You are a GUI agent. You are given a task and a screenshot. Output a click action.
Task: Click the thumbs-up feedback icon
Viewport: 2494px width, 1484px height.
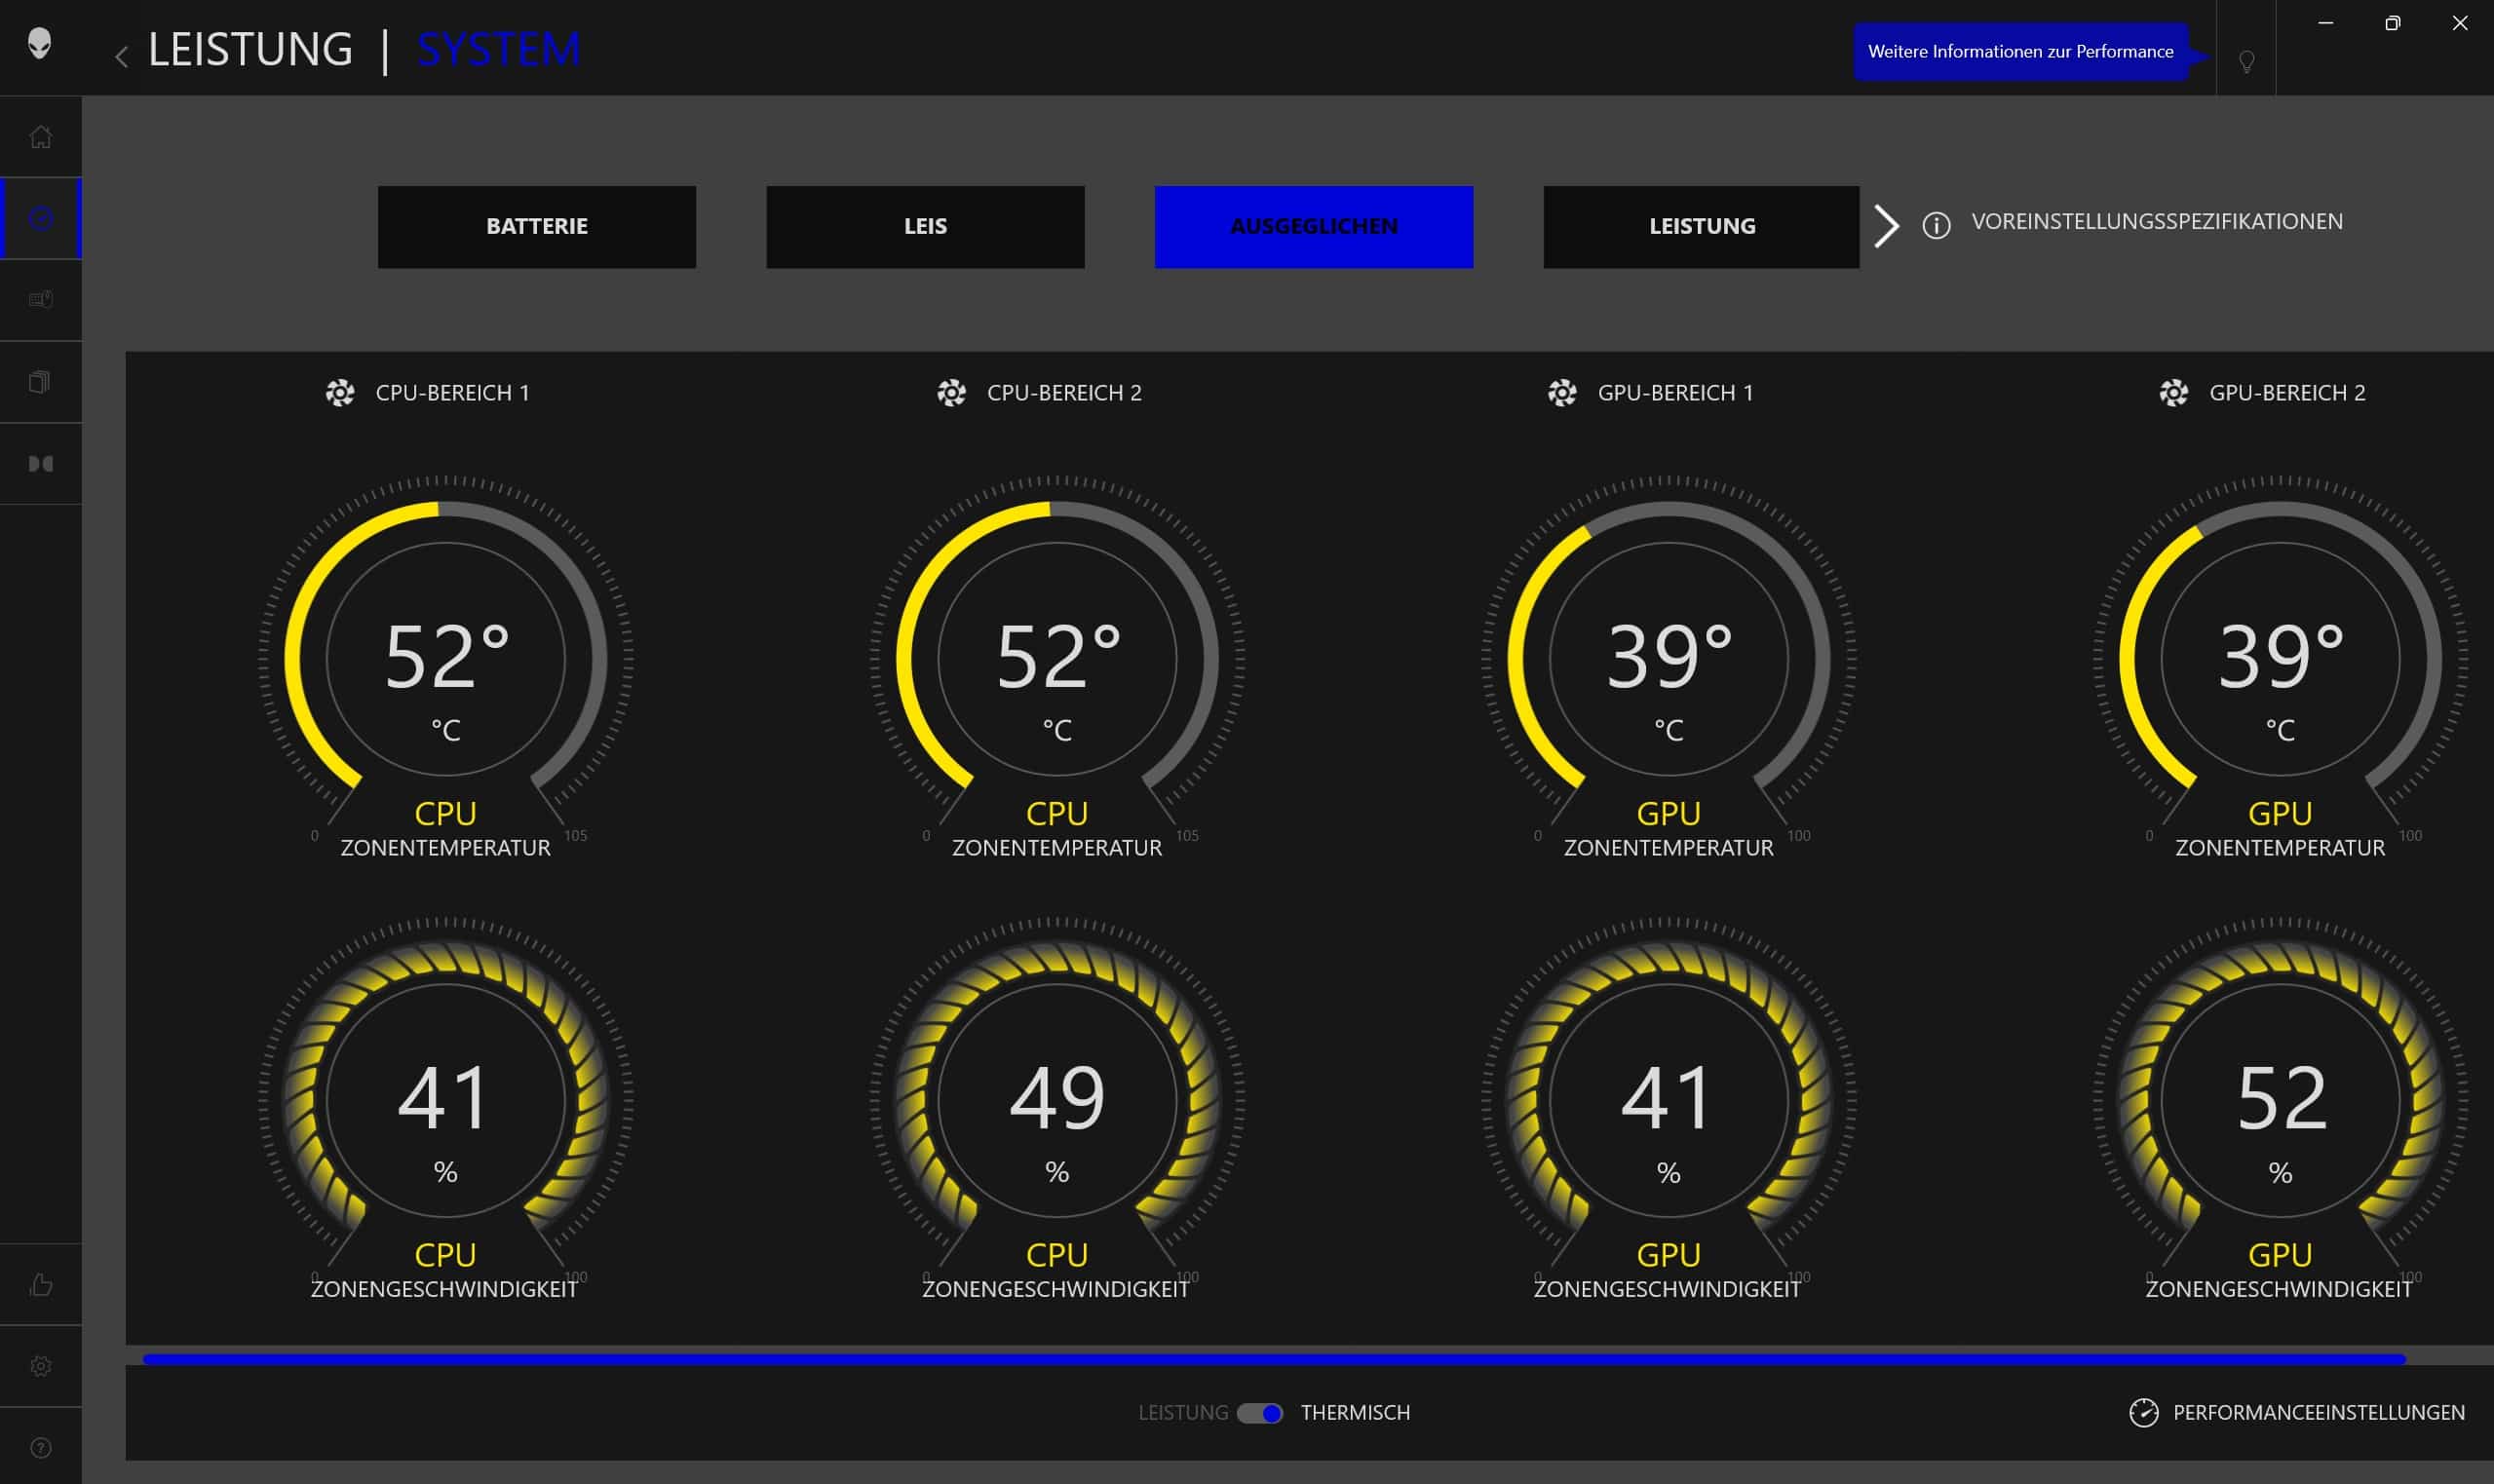[40, 1284]
